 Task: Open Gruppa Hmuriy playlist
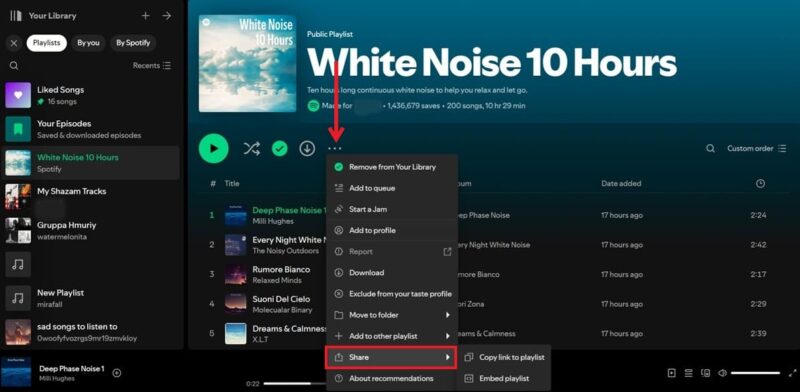[x=91, y=231]
